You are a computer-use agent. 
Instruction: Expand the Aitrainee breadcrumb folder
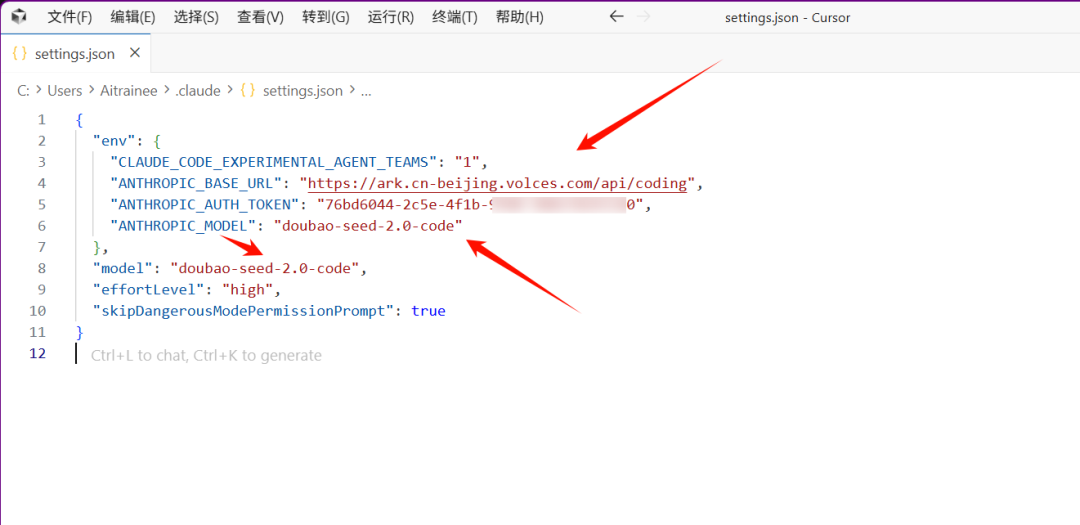tap(130, 91)
